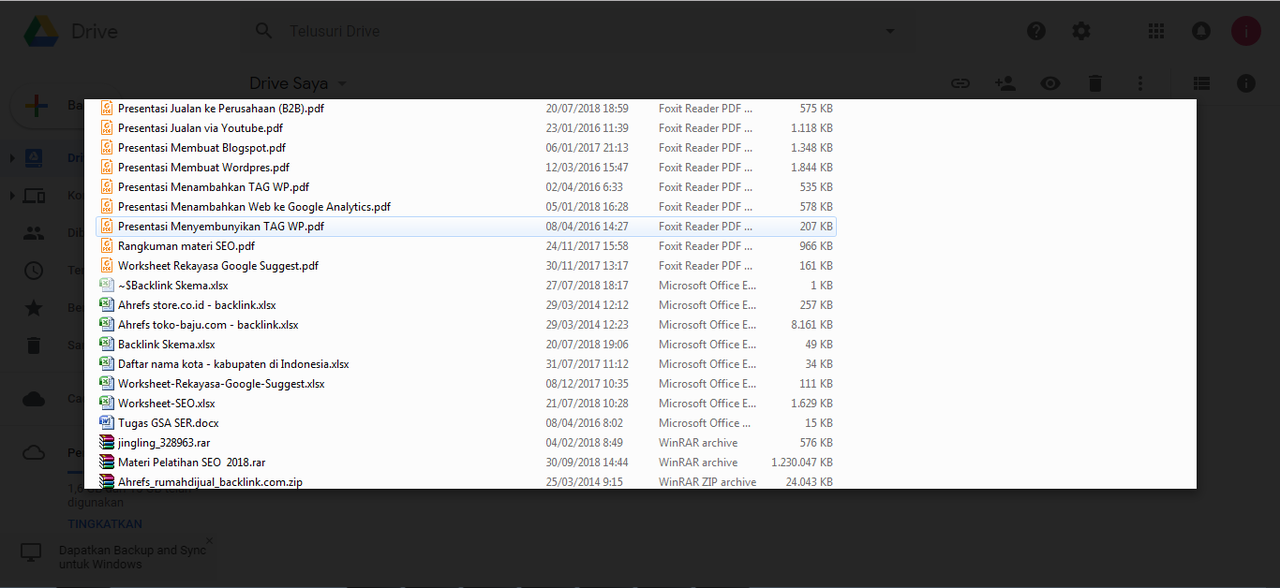Switch to list view layout

(1201, 84)
